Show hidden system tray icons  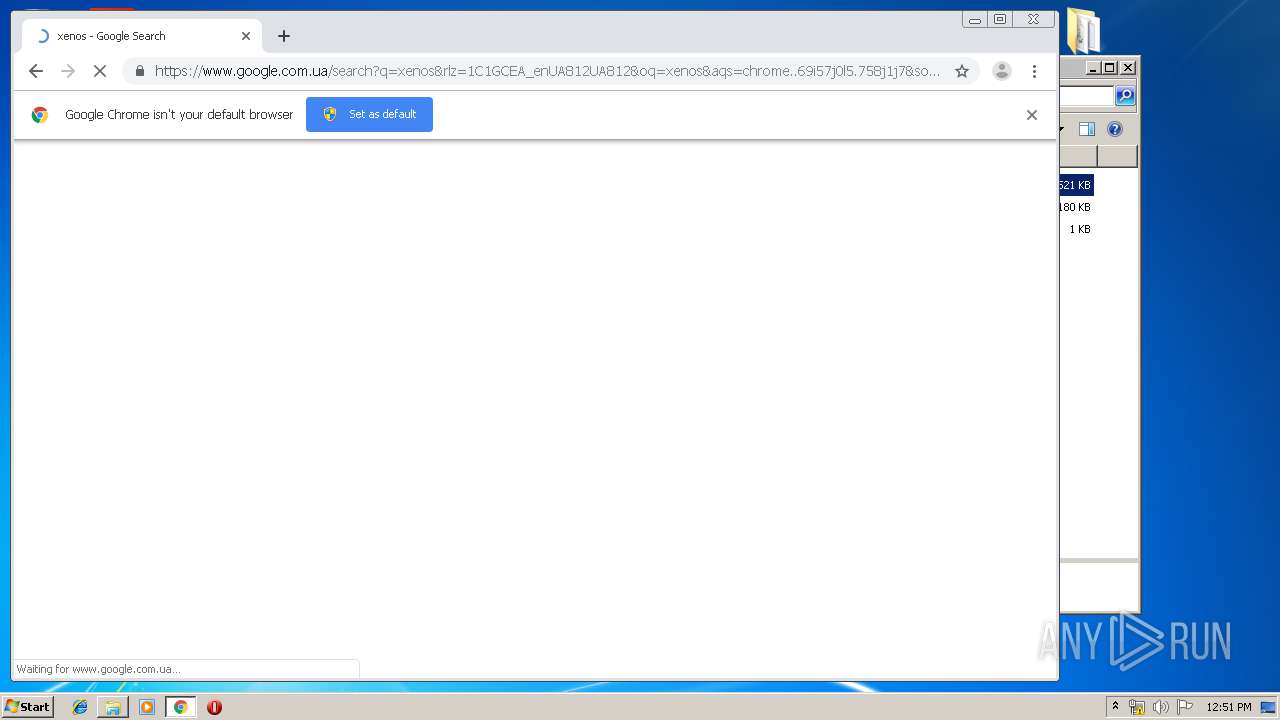tap(1115, 707)
